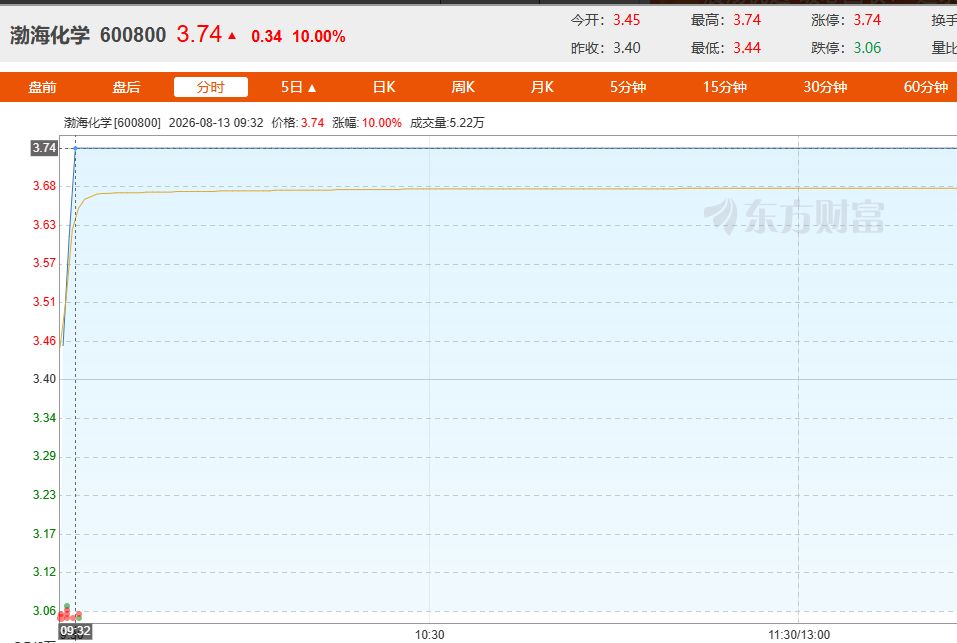The width and height of the screenshot is (957, 643).
Task: Click the 昨收 previous close 3.40
Action: [626, 48]
